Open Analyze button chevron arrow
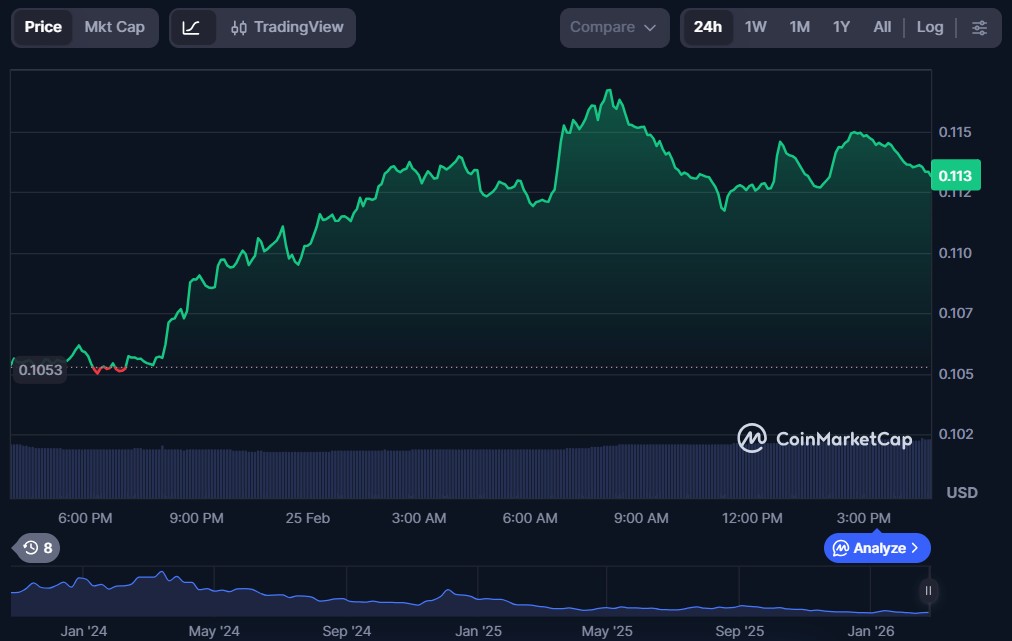Screen dimensions: 1012x641 (915, 548)
